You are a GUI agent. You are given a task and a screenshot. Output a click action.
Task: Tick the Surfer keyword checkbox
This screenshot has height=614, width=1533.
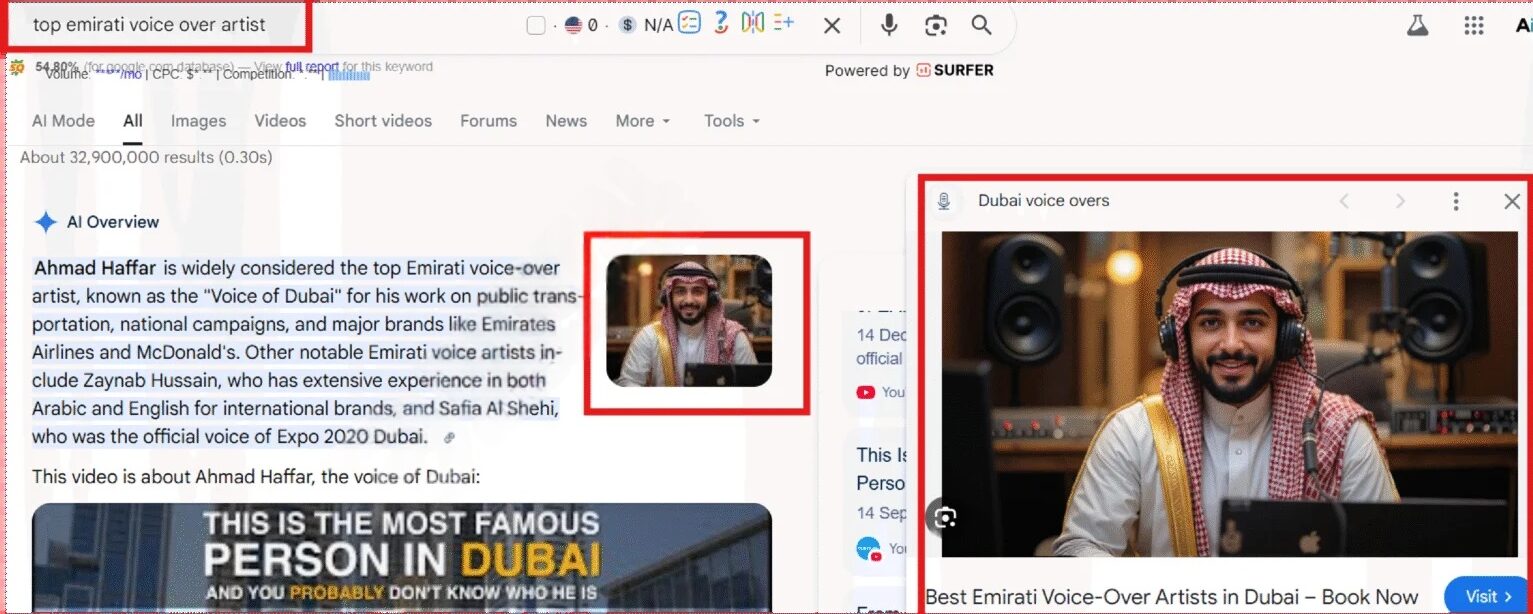pyautogui.click(x=536, y=25)
